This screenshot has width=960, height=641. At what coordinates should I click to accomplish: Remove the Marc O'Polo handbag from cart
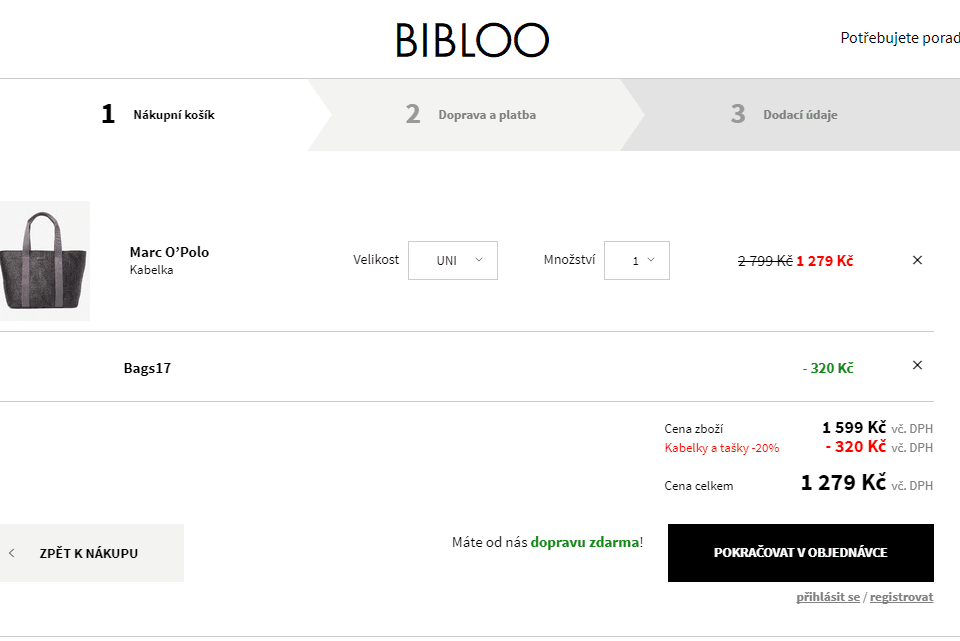(917, 259)
